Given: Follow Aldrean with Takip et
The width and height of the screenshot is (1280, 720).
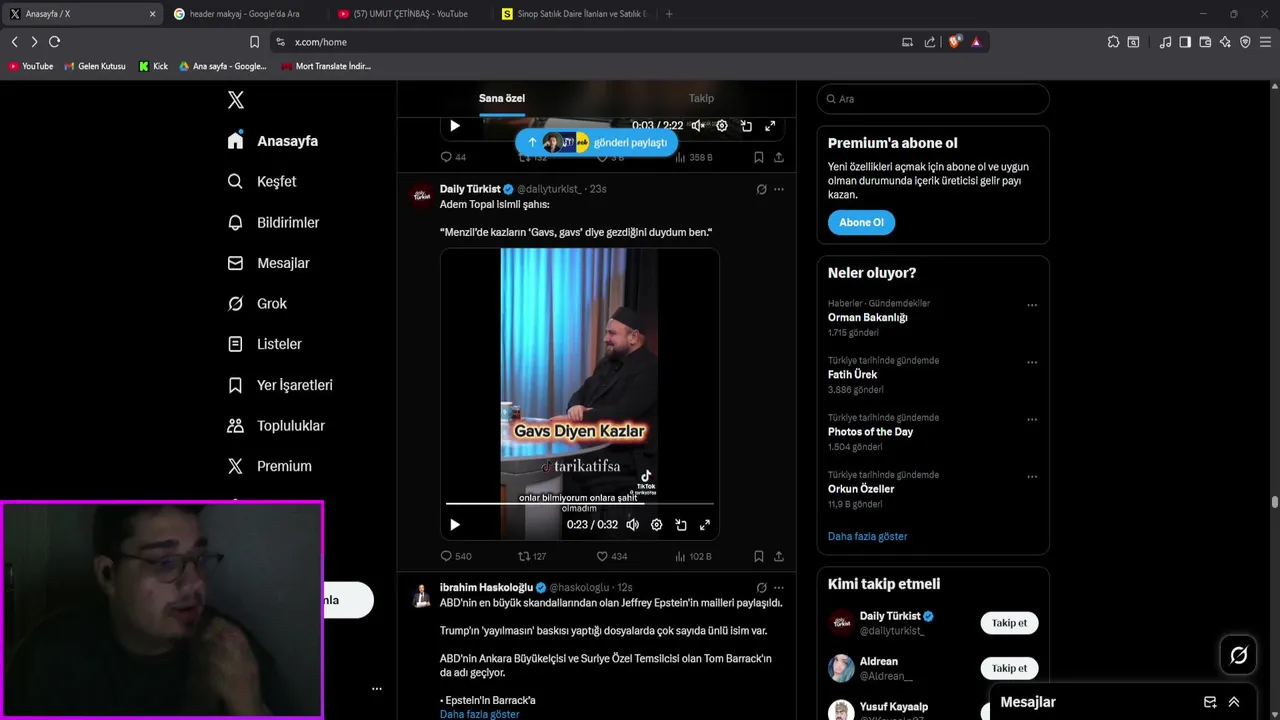Looking at the screenshot, I should [1009, 668].
